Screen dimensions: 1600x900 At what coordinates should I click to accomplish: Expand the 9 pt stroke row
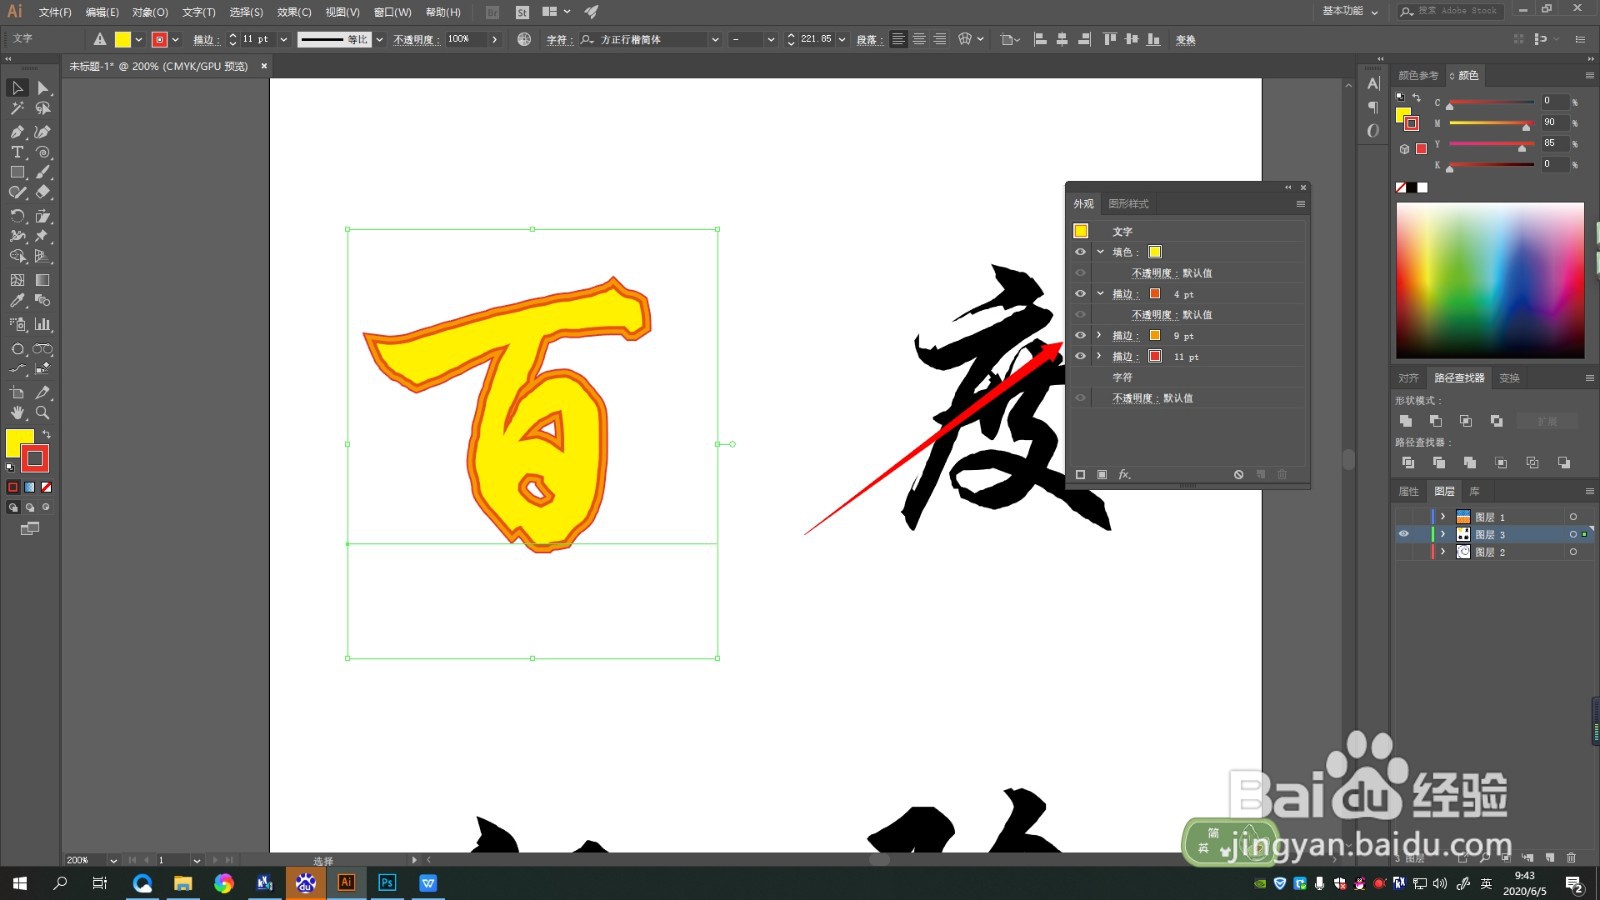pyautogui.click(x=1099, y=336)
